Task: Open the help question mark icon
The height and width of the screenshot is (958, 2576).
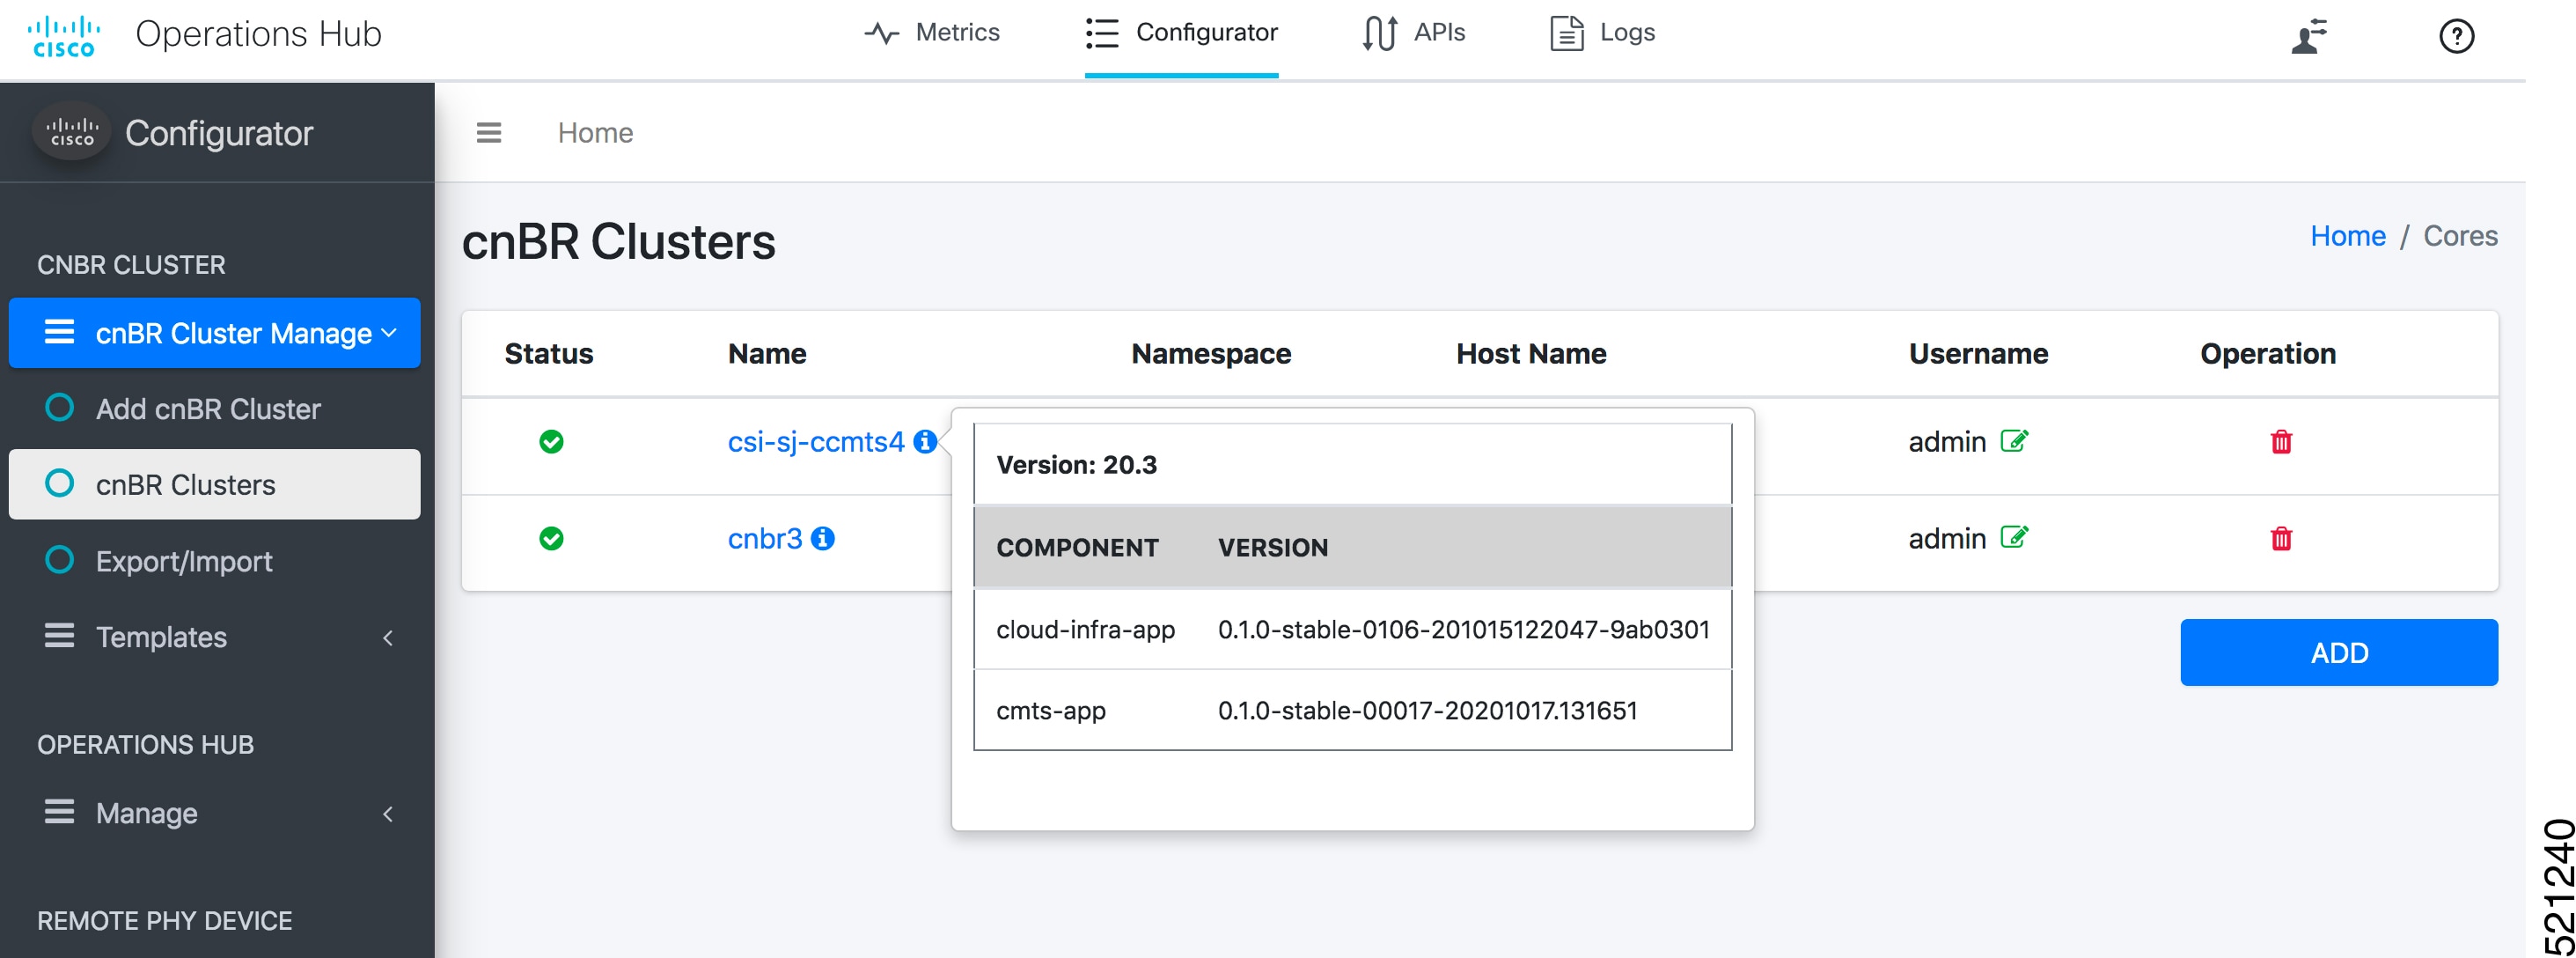Action: click(x=2456, y=36)
